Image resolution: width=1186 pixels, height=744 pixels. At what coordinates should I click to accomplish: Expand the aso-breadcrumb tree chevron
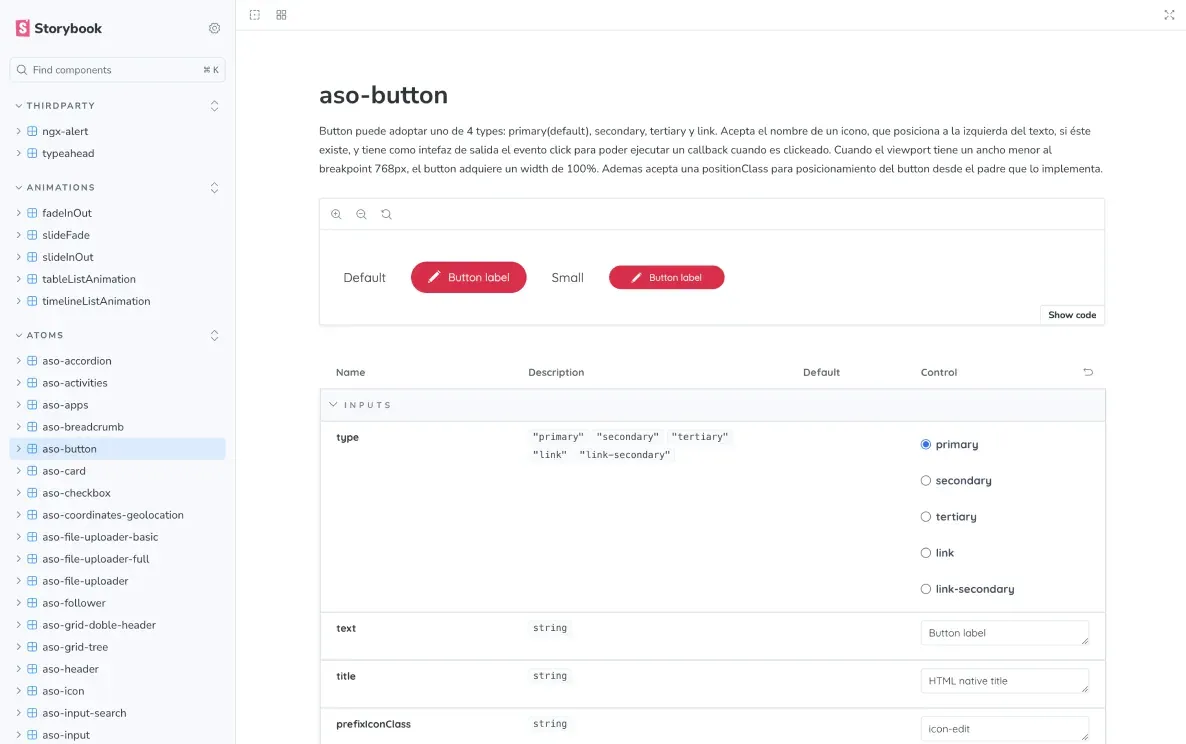coord(18,426)
